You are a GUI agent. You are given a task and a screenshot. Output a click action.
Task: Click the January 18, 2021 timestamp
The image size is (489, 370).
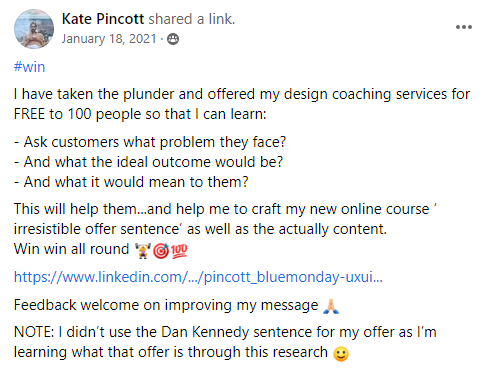pos(109,39)
